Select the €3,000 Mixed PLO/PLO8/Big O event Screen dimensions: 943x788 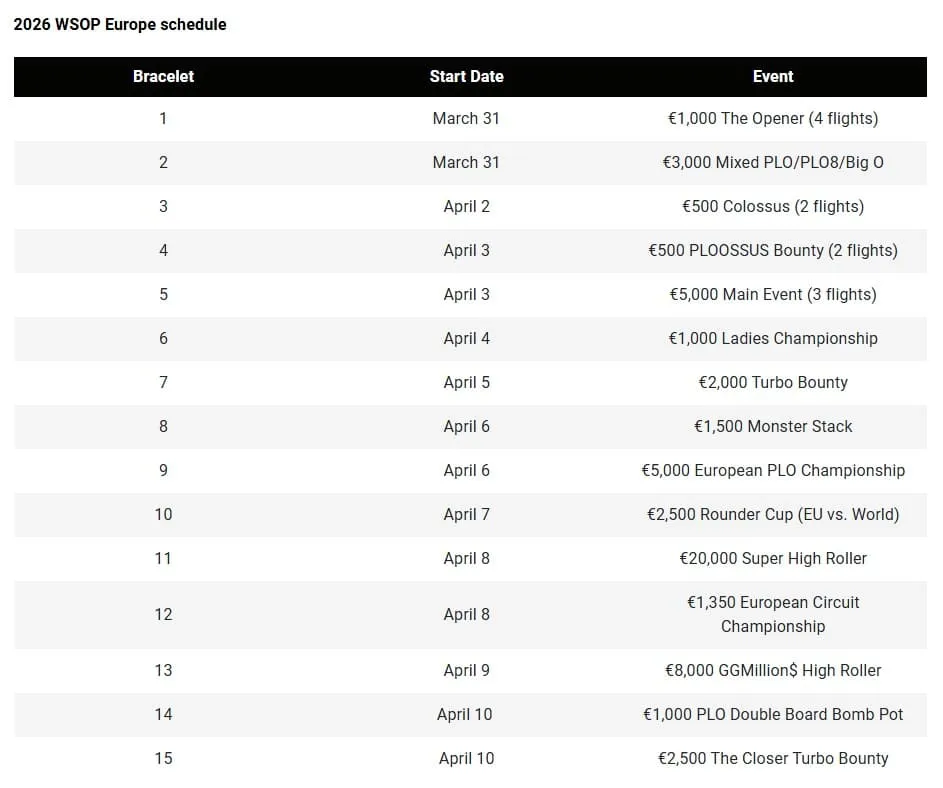tap(772, 162)
